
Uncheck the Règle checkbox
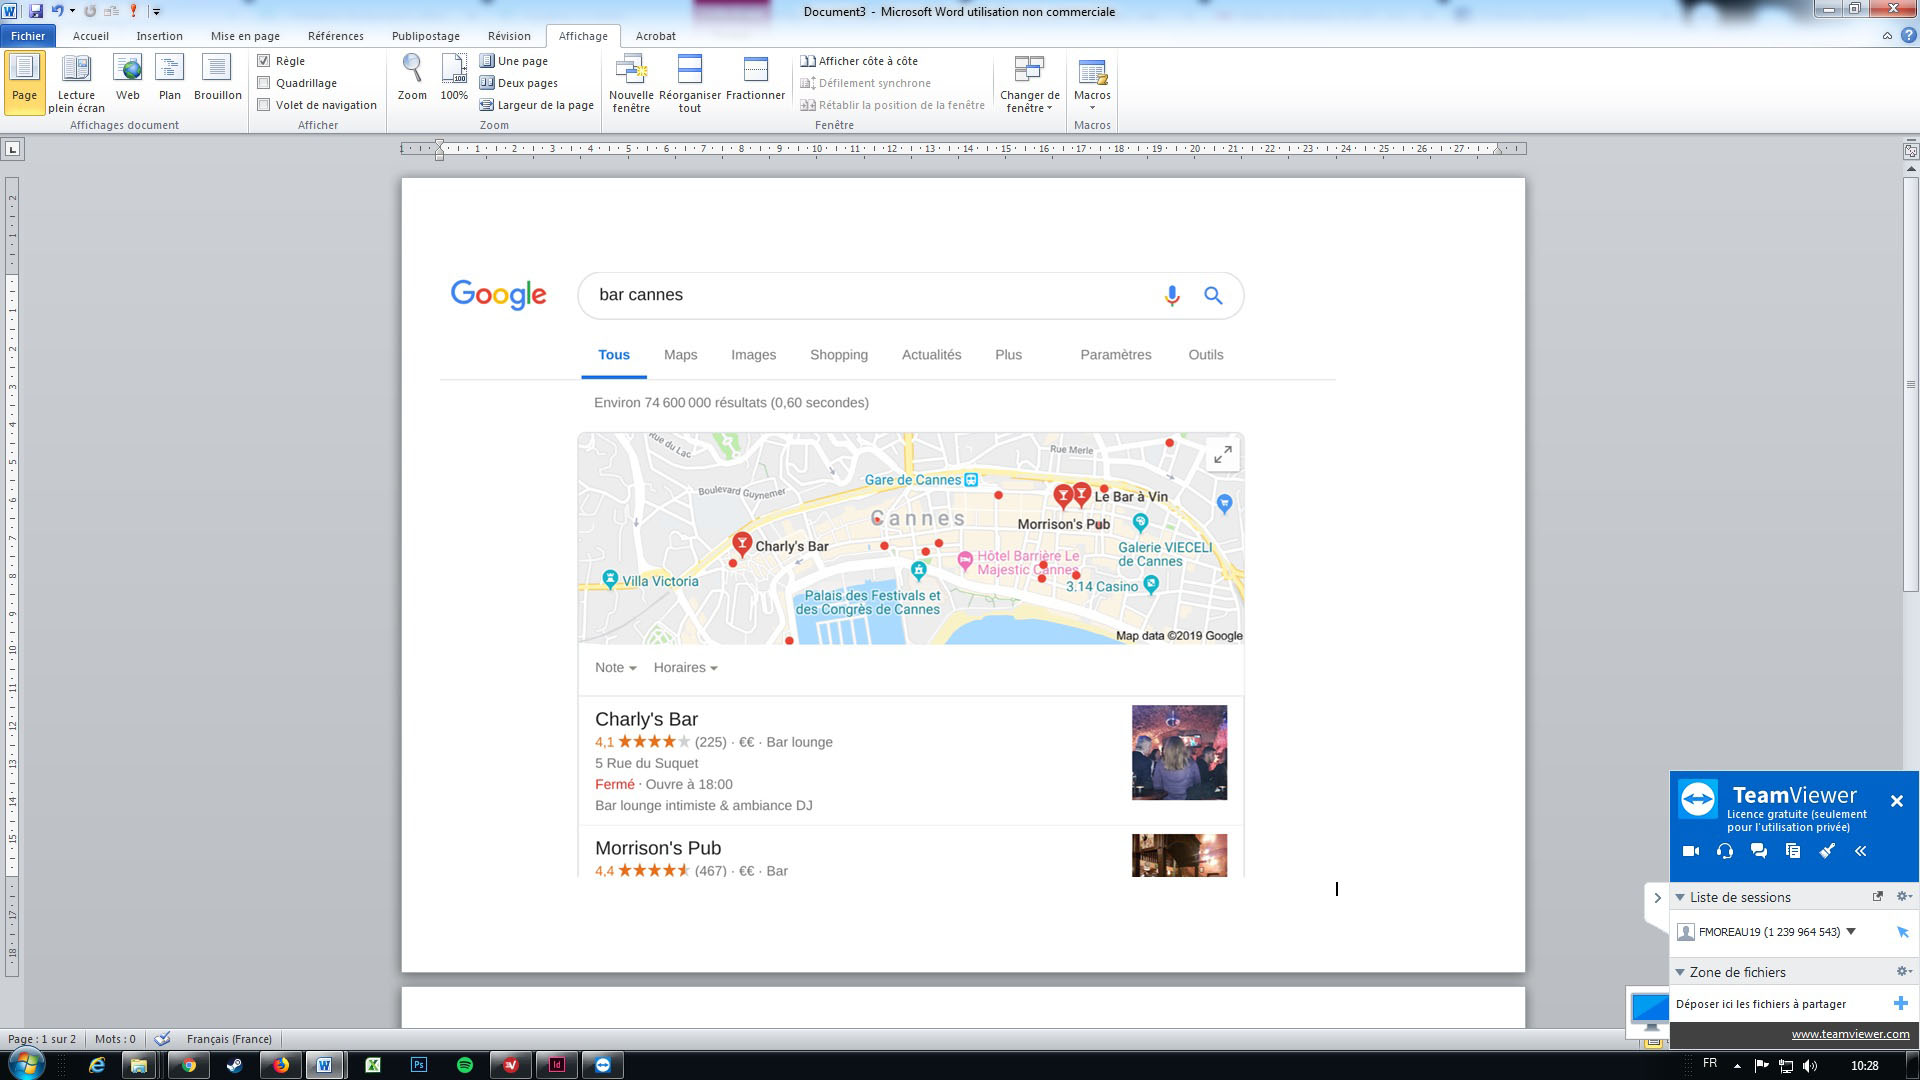[x=264, y=61]
